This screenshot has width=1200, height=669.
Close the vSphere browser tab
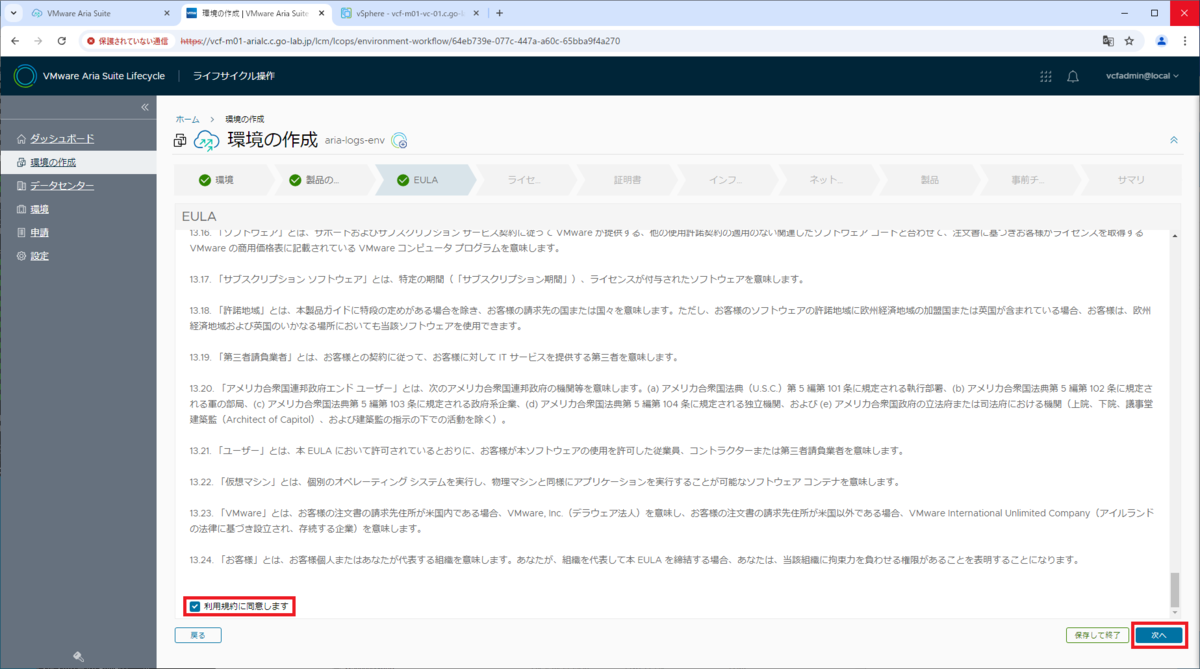(x=475, y=13)
